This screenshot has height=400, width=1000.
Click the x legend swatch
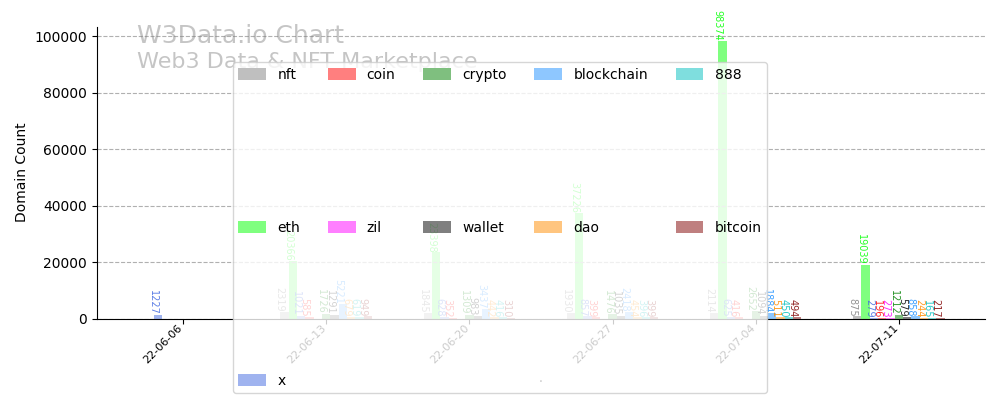click(252, 380)
